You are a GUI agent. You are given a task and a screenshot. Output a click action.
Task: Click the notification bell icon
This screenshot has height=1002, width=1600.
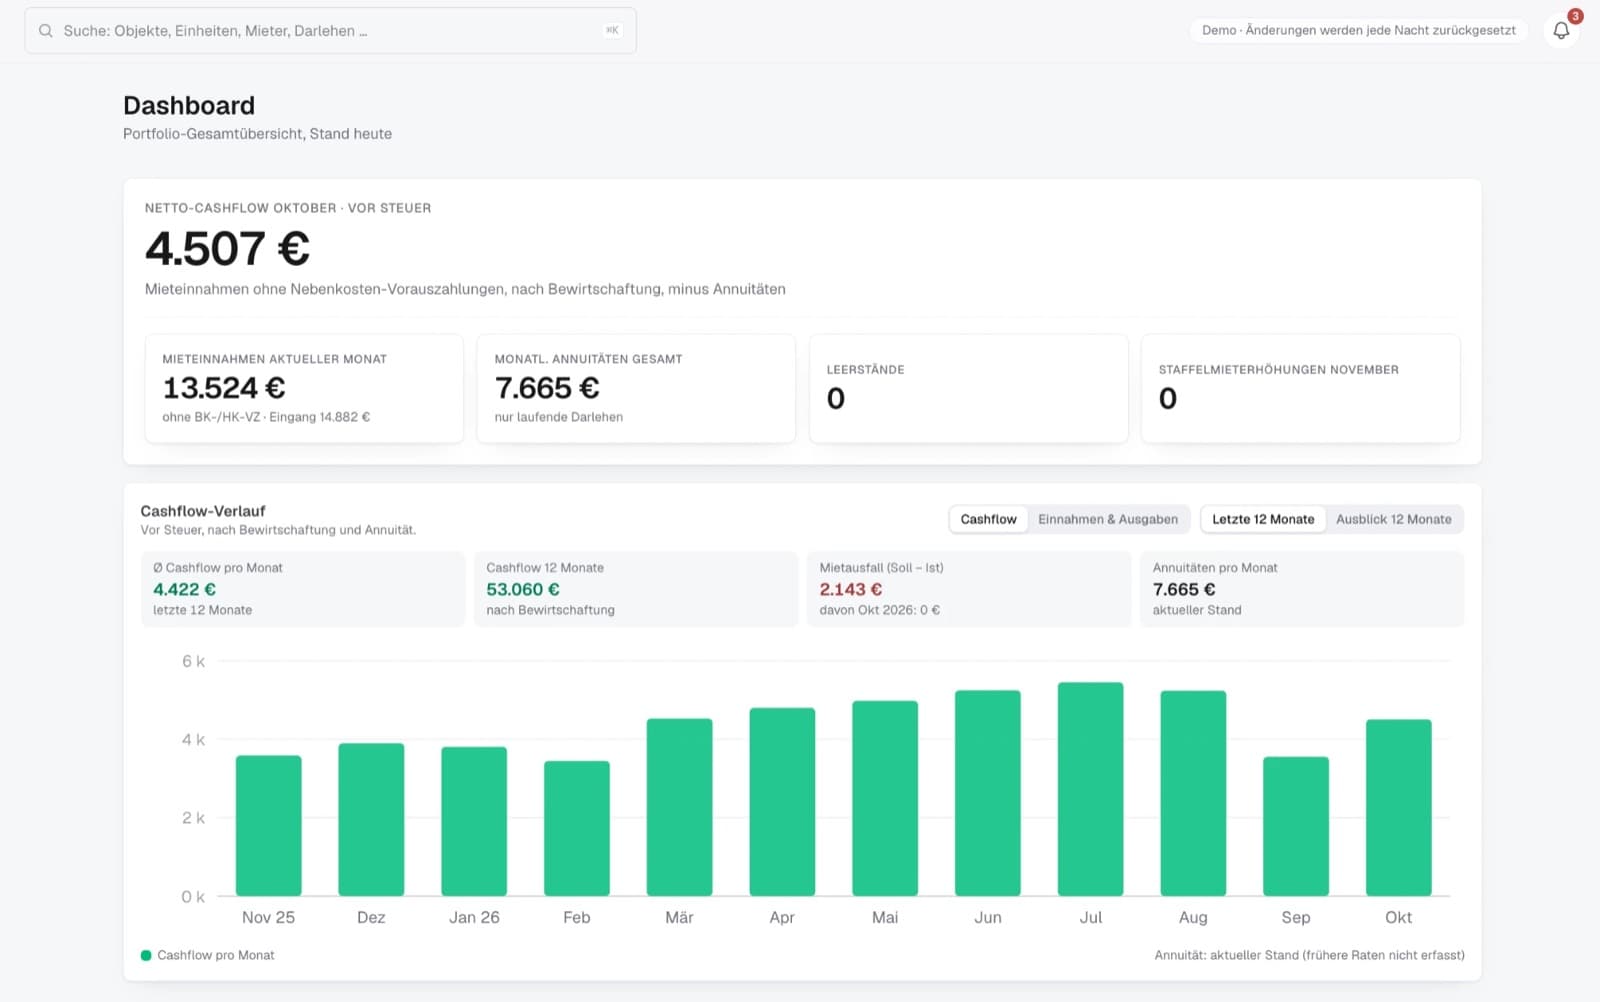pos(1561,31)
